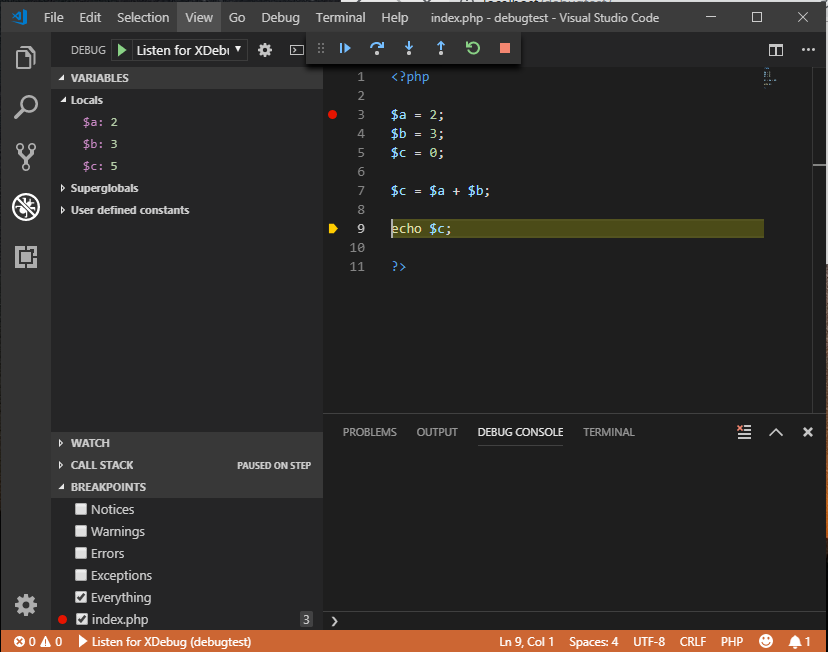Screen dimensions: 828x652
Task: Restart the debug session
Action: (473, 49)
